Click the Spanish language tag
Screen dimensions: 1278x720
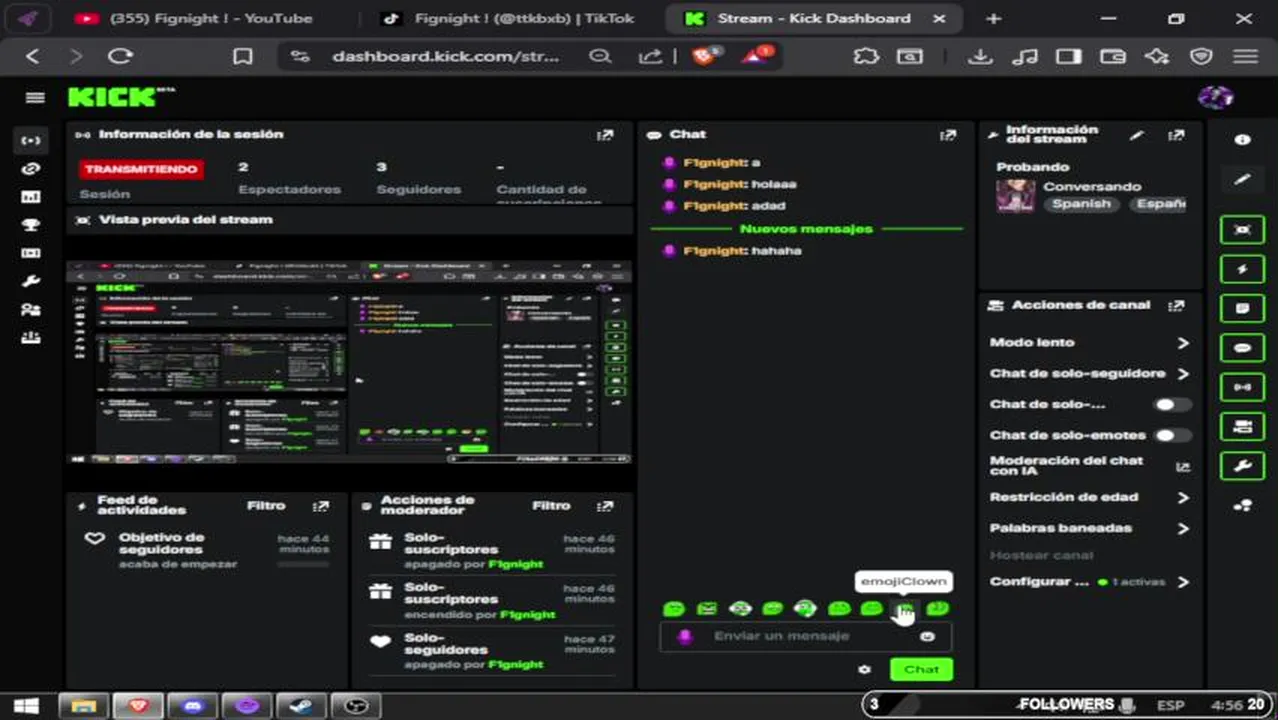[1081, 204]
